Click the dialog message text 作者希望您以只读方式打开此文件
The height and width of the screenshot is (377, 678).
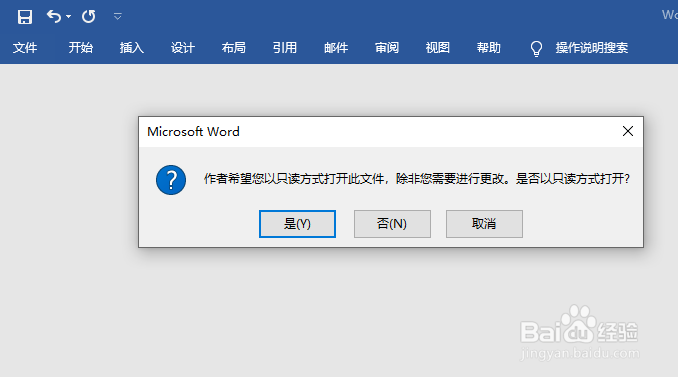[294, 179]
